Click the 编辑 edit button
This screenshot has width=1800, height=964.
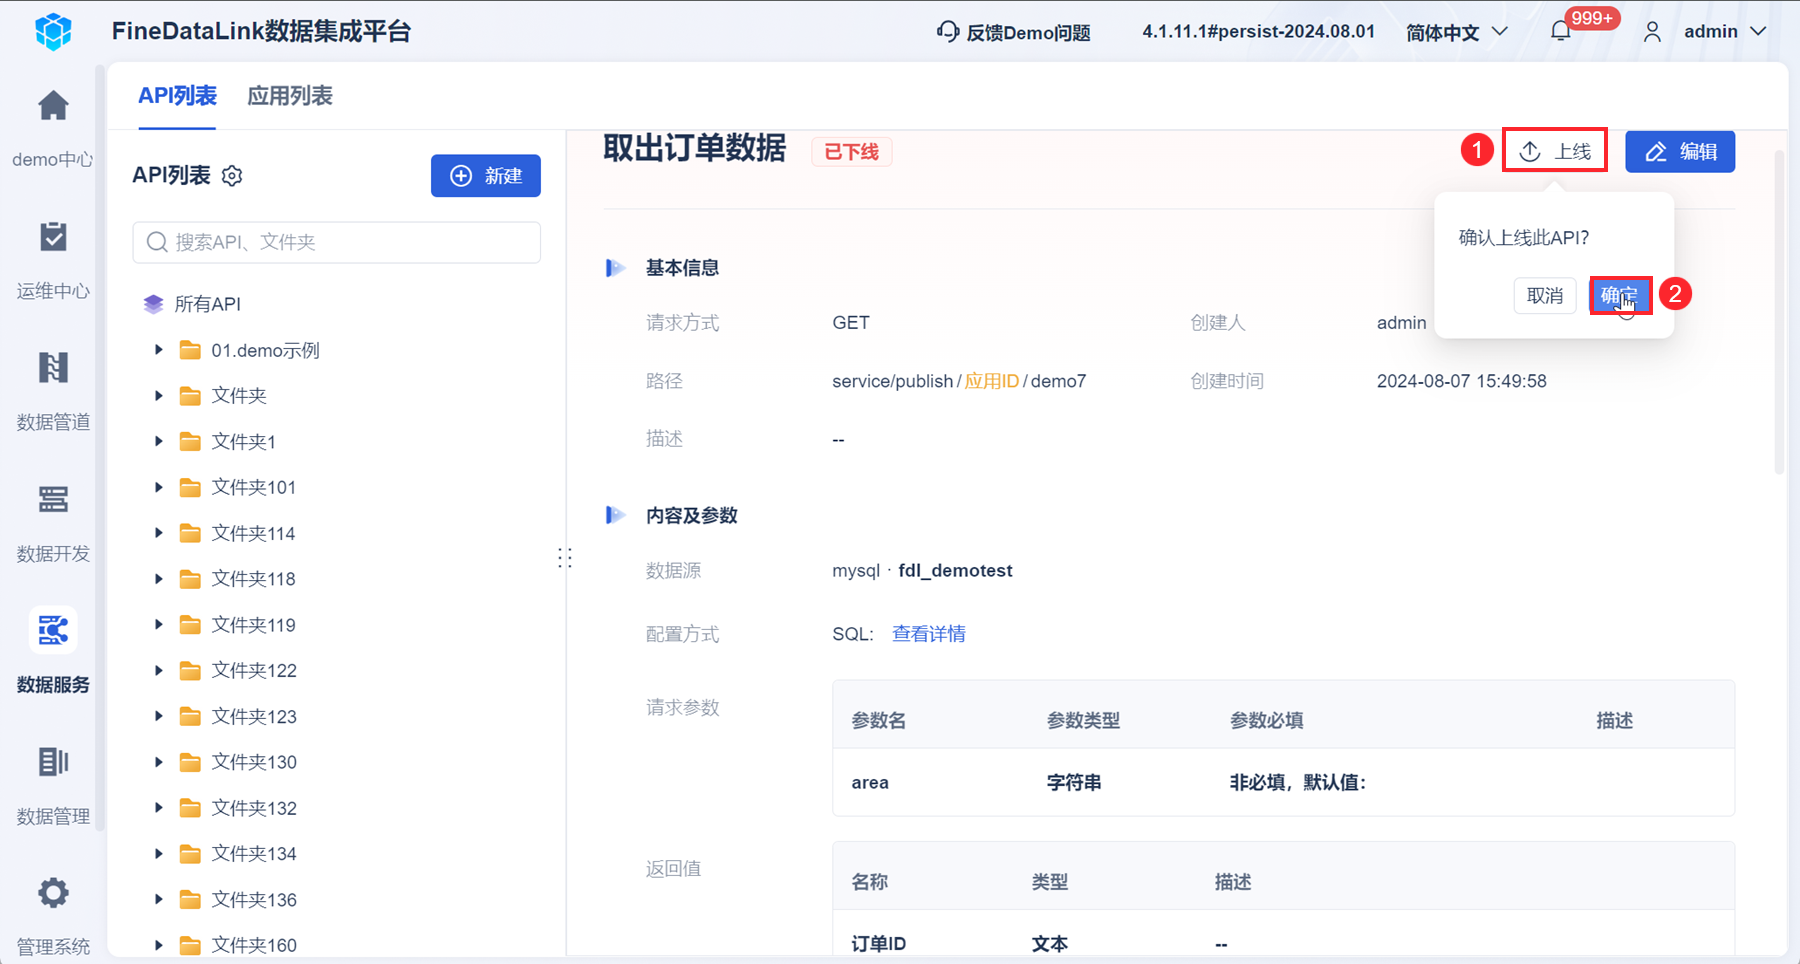(x=1680, y=151)
